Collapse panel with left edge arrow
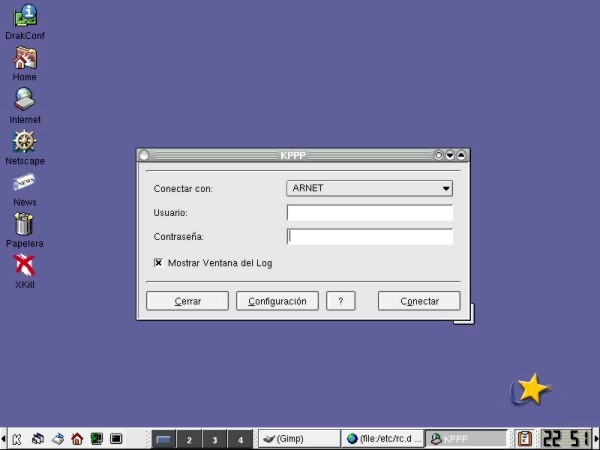600x450 pixels. pyautogui.click(x=3, y=439)
